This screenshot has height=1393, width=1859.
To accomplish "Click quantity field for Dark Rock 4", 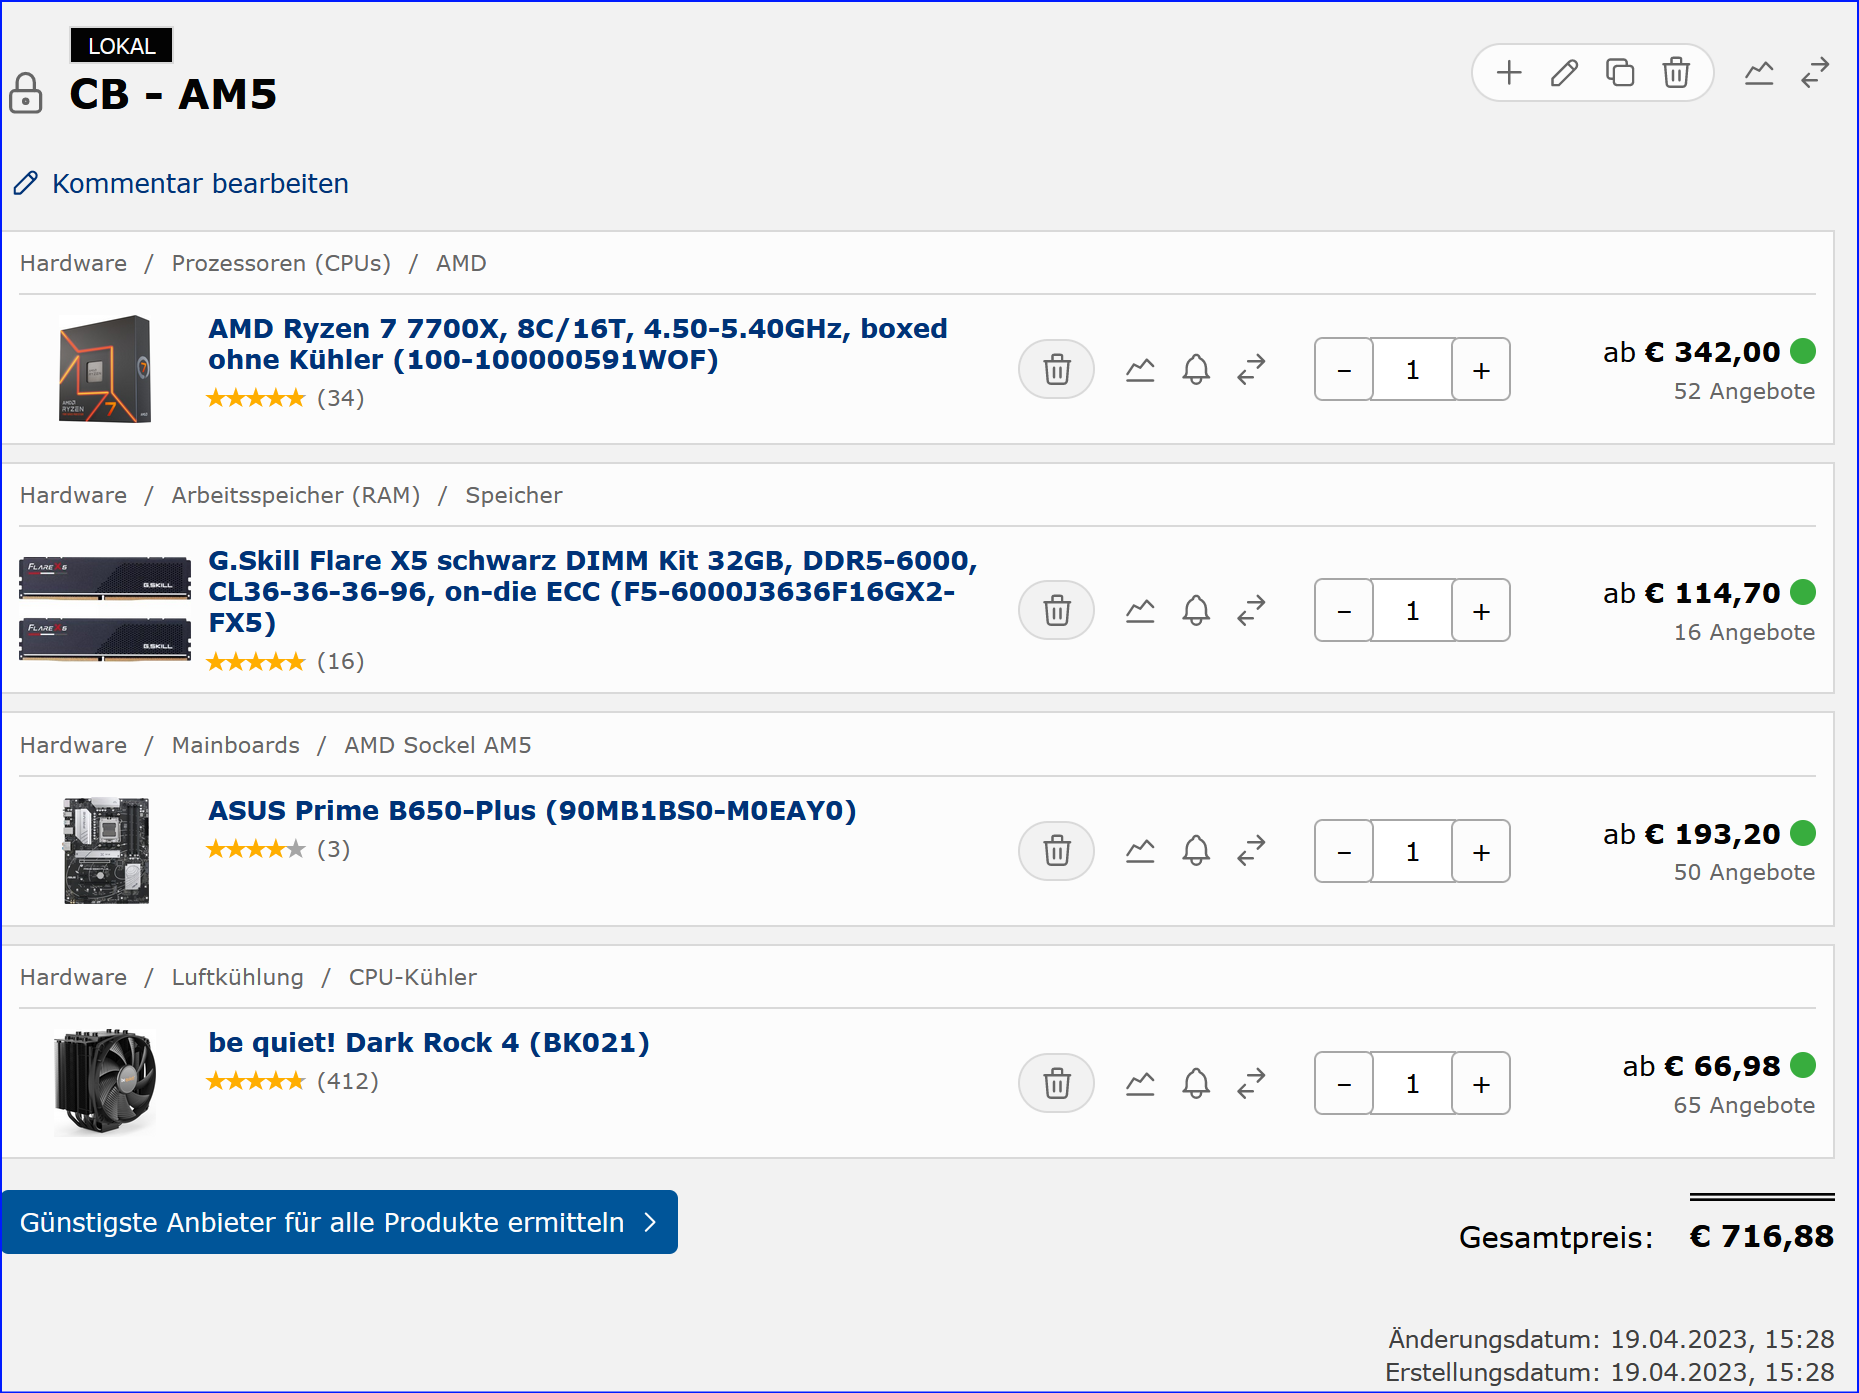I will tap(1412, 1083).
